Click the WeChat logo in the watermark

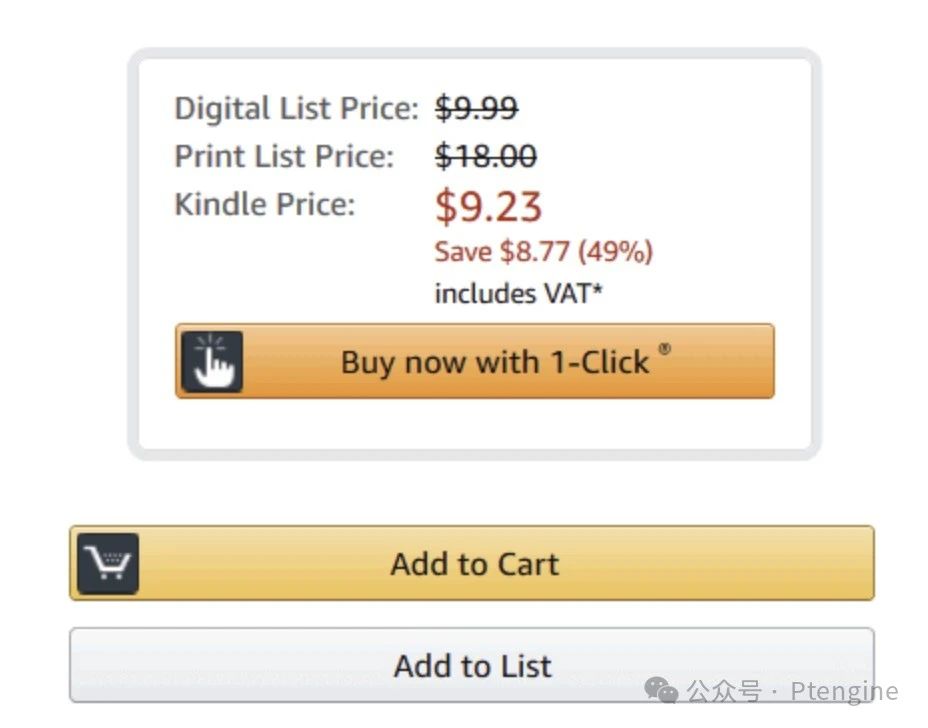pos(662,690)
